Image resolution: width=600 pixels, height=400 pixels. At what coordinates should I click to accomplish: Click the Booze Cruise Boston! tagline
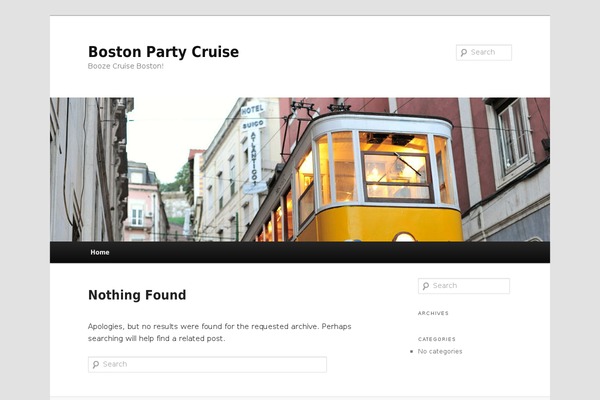[126, 66]
